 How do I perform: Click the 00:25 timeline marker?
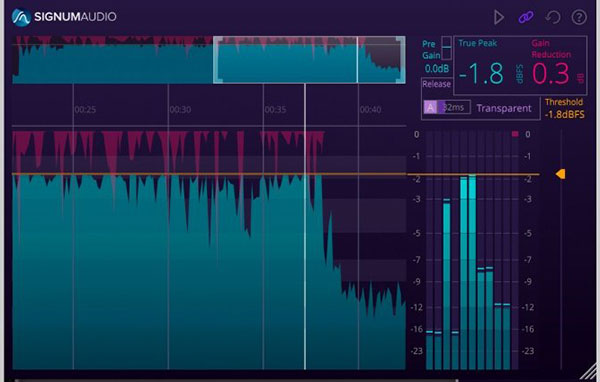[x=85, y=110]
